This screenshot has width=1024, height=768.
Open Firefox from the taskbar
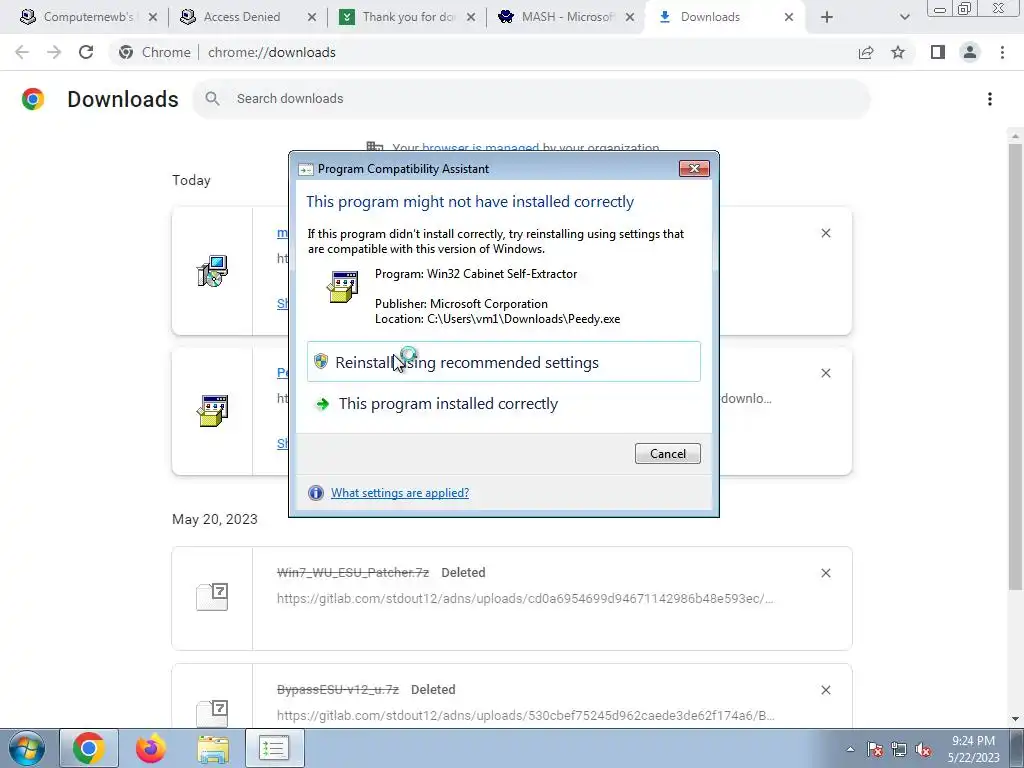151,748
